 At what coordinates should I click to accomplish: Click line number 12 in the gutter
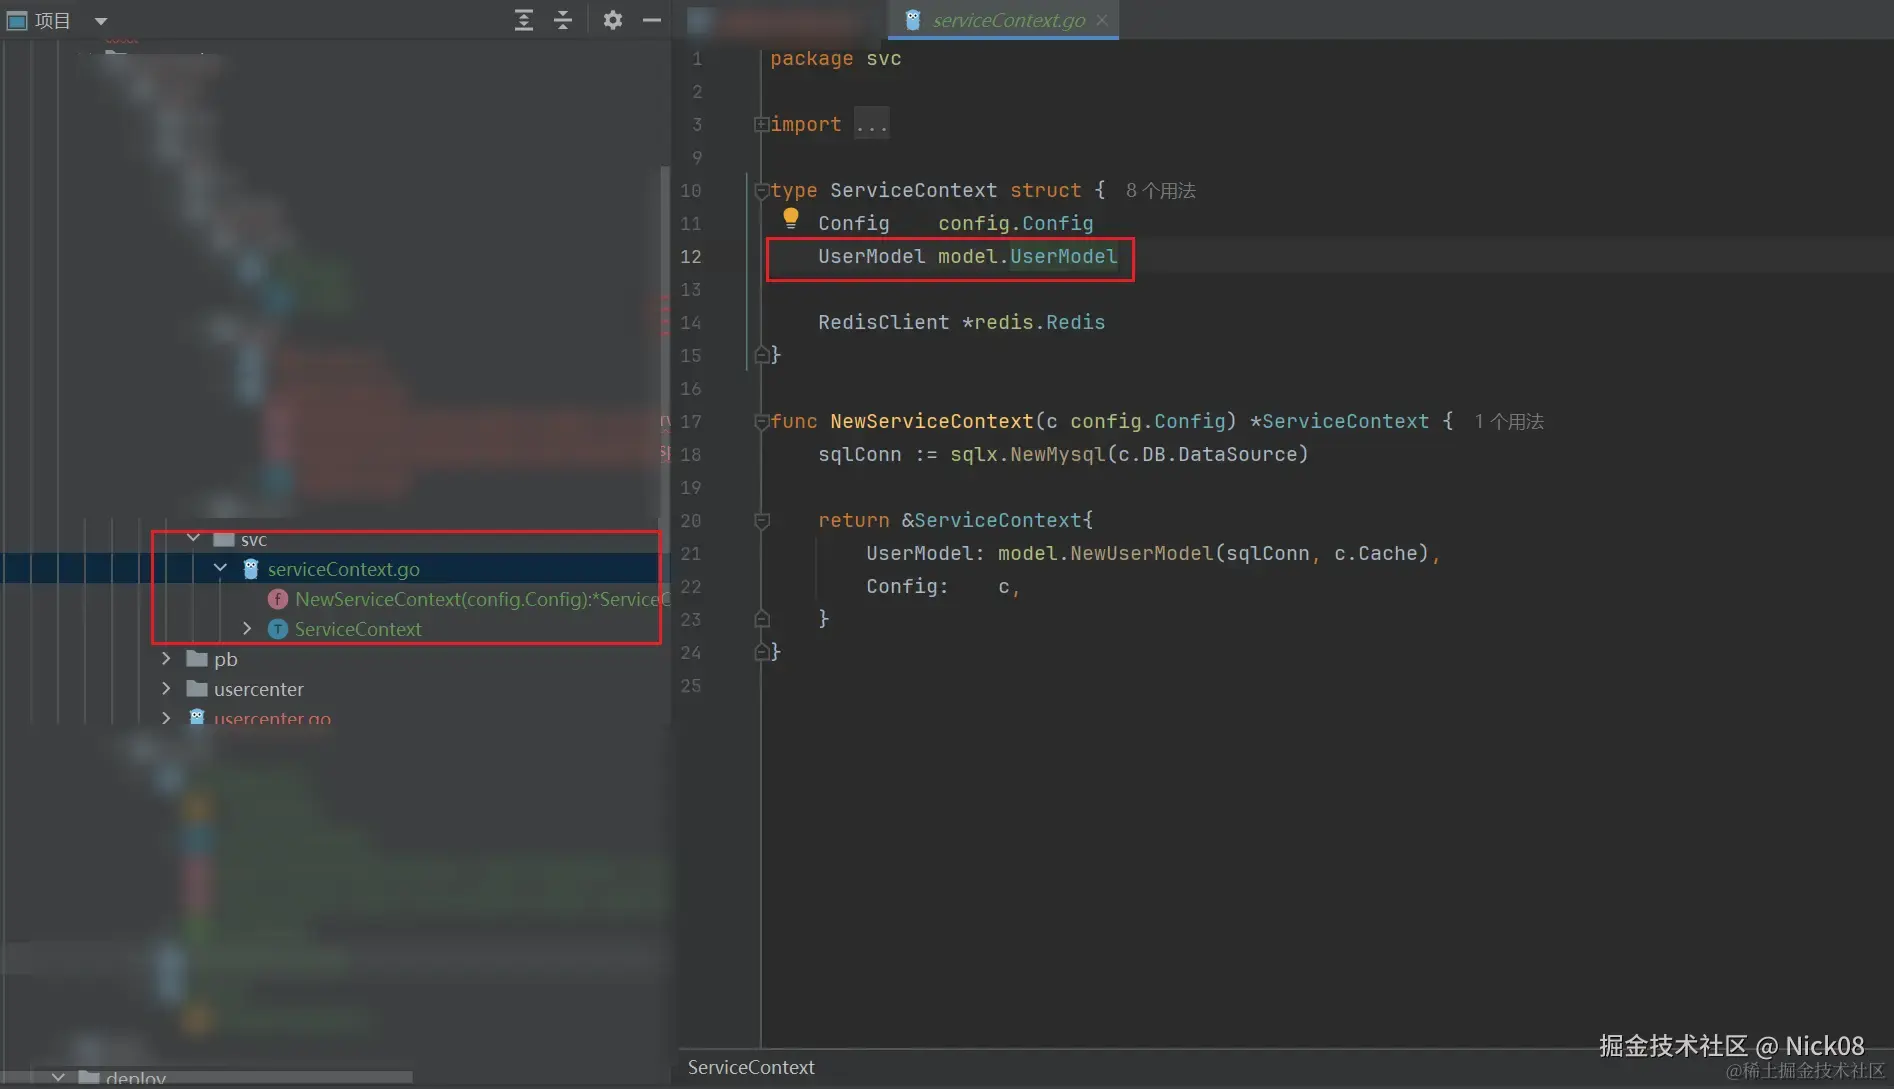coord(691,256)
